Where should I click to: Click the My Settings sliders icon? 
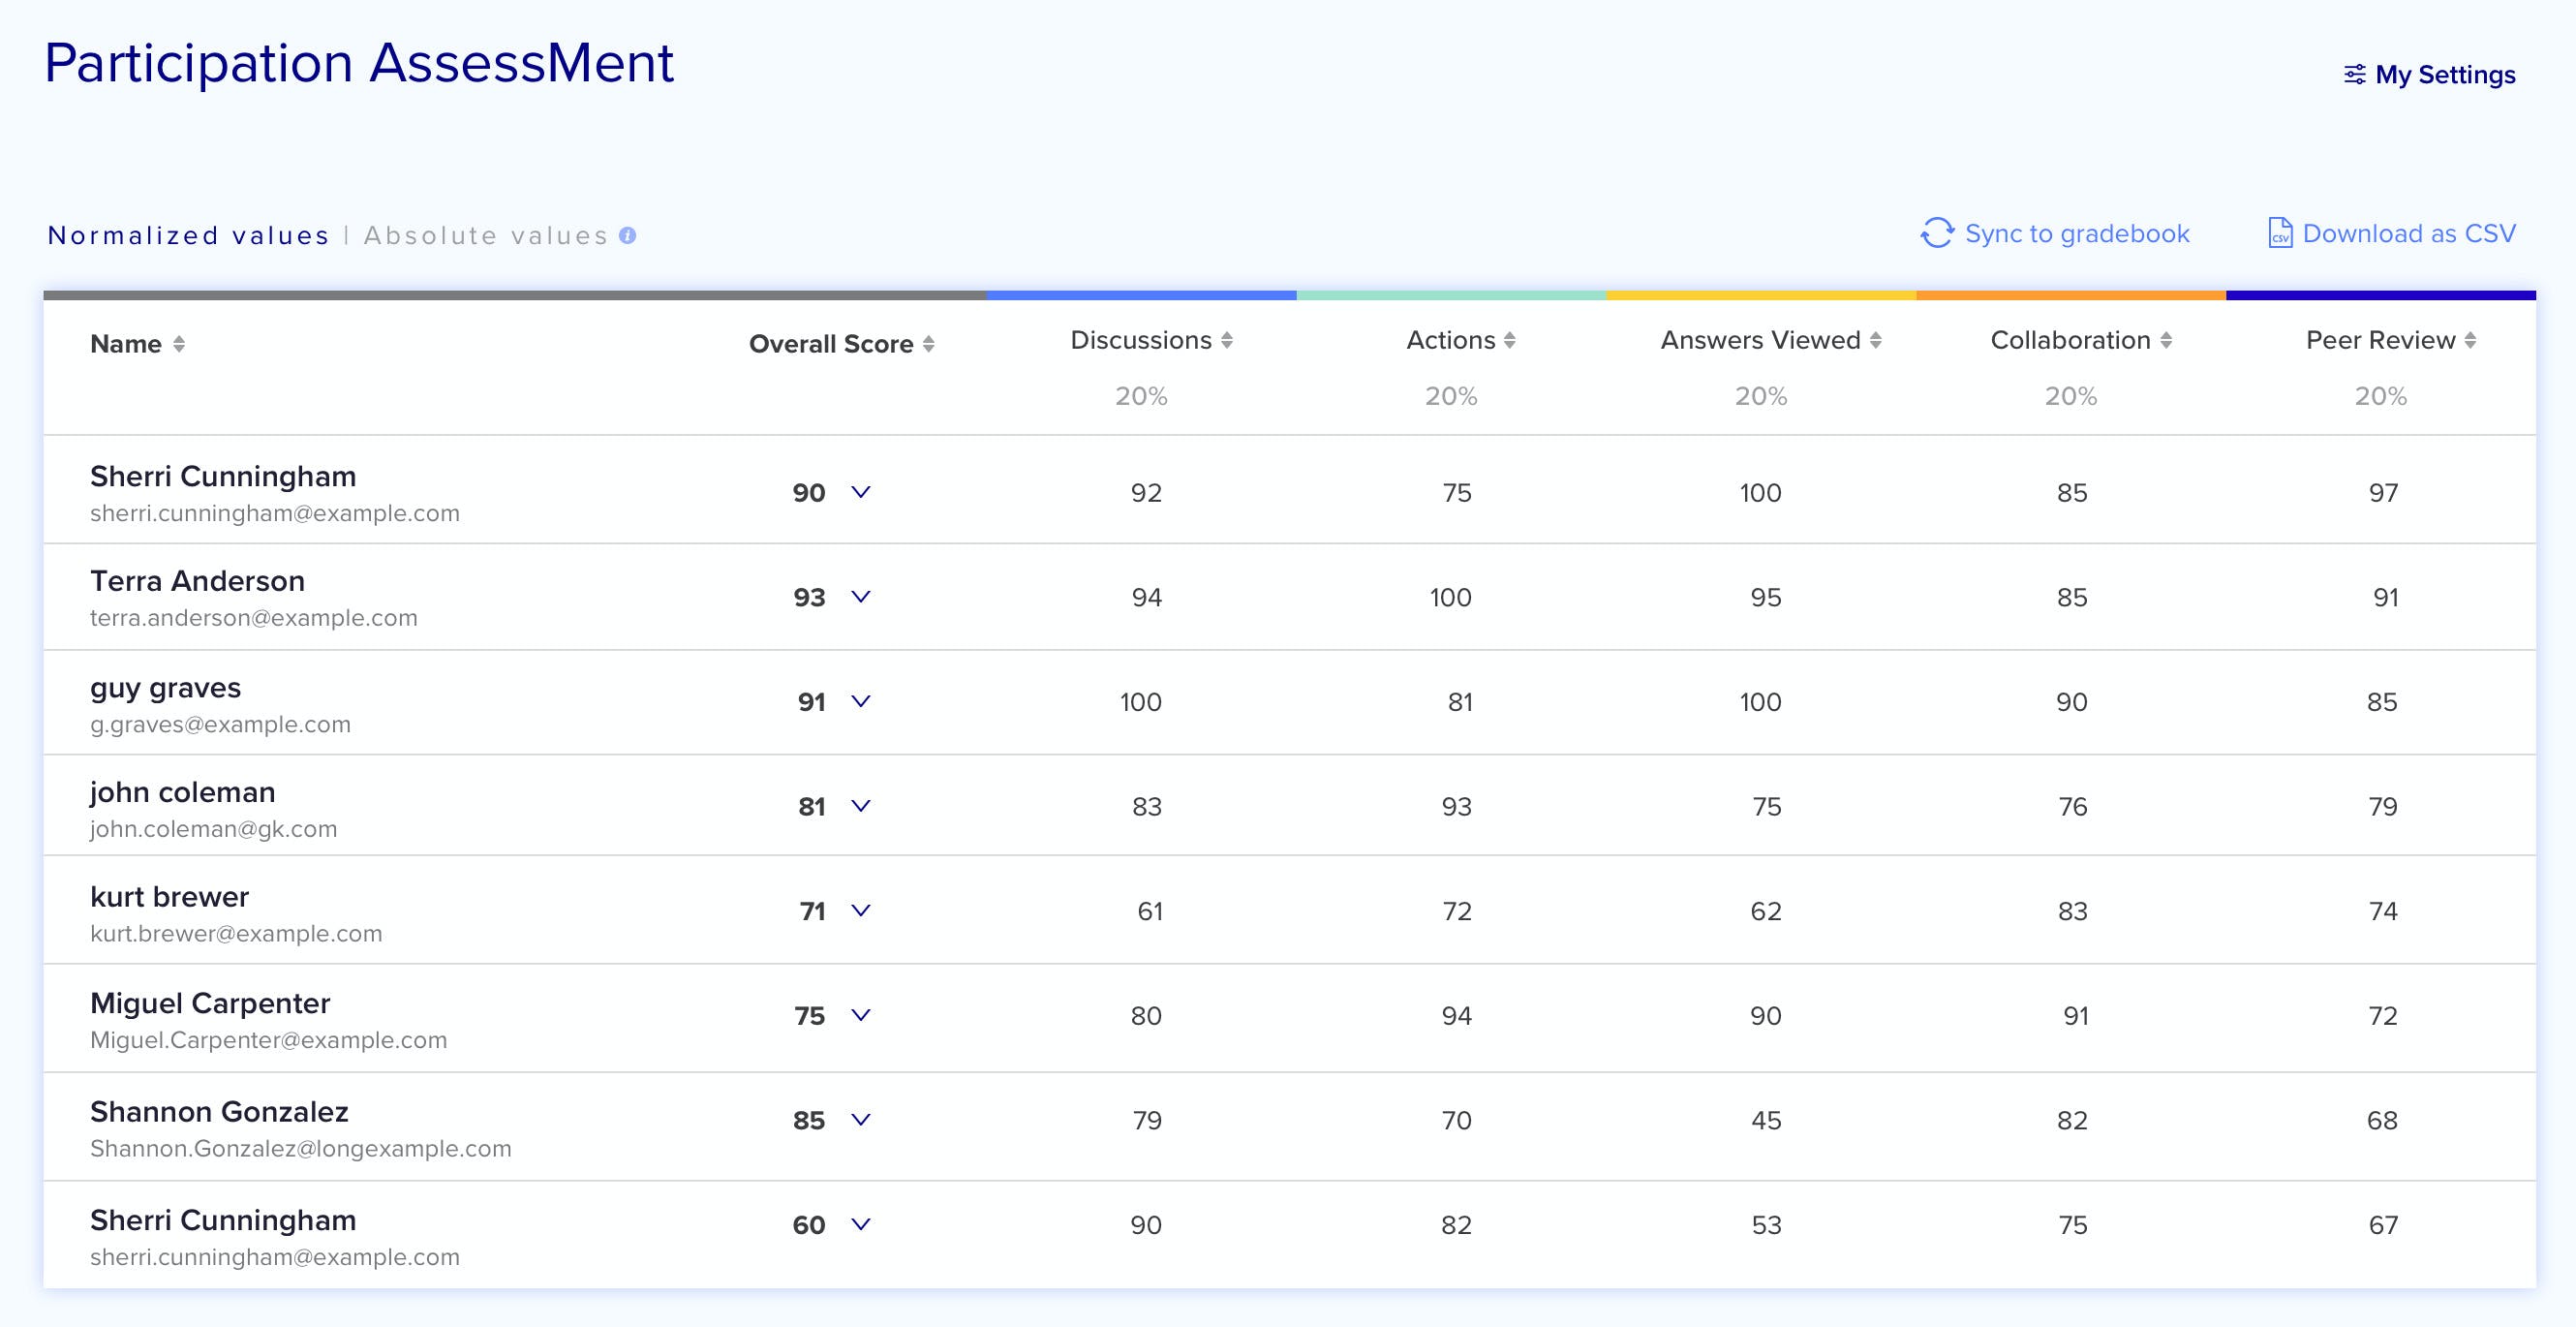coord(2354,75)
